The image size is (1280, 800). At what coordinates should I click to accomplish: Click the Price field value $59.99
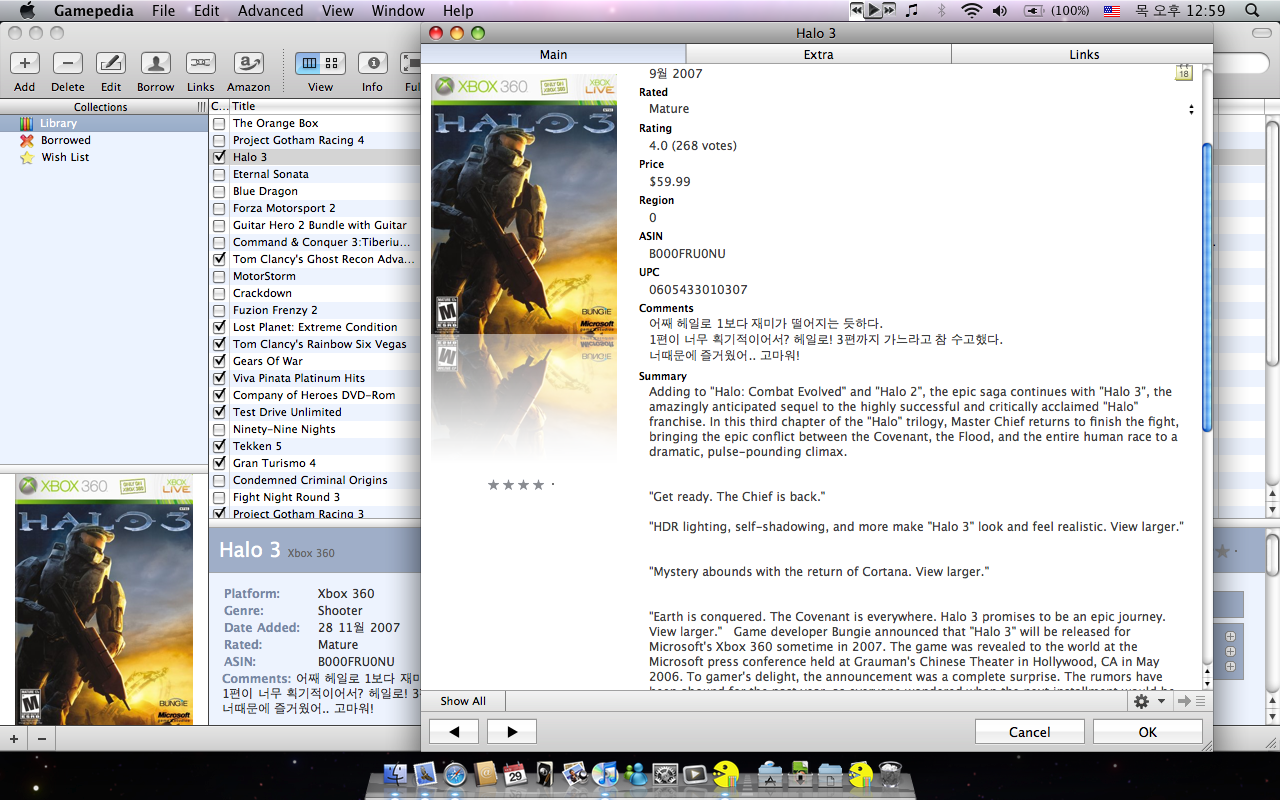pyautogui.click(x=670, y=182)
